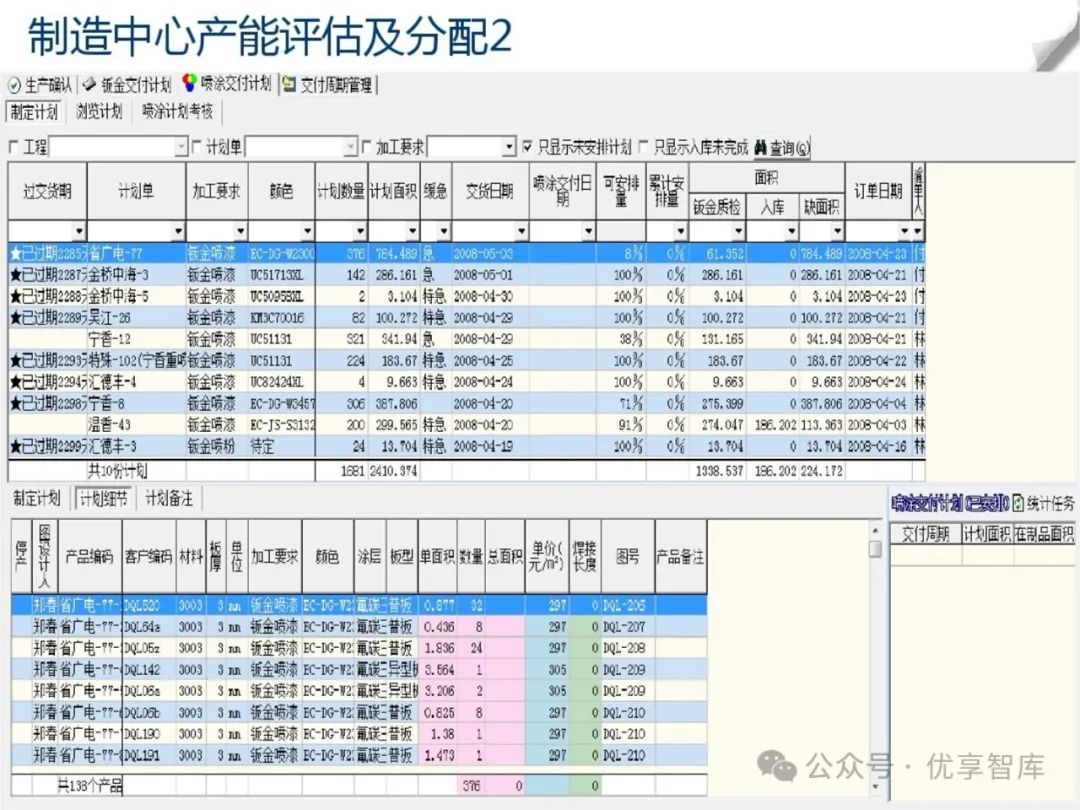
Task: Select the 湿香-43 plan row
Action: click(x=466, y=424)
